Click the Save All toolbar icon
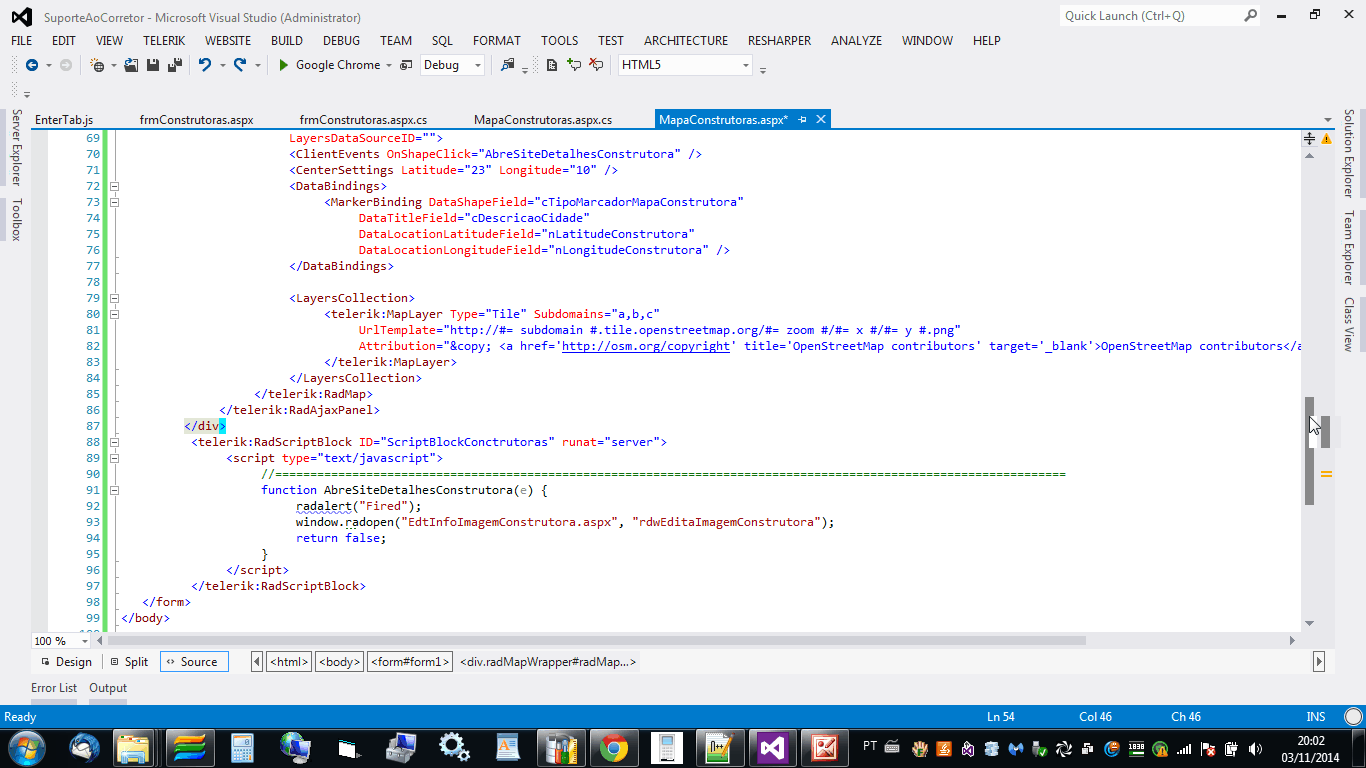Viewport: 1366px width, 768px height. pyautogui.click(x=174, y=65)
